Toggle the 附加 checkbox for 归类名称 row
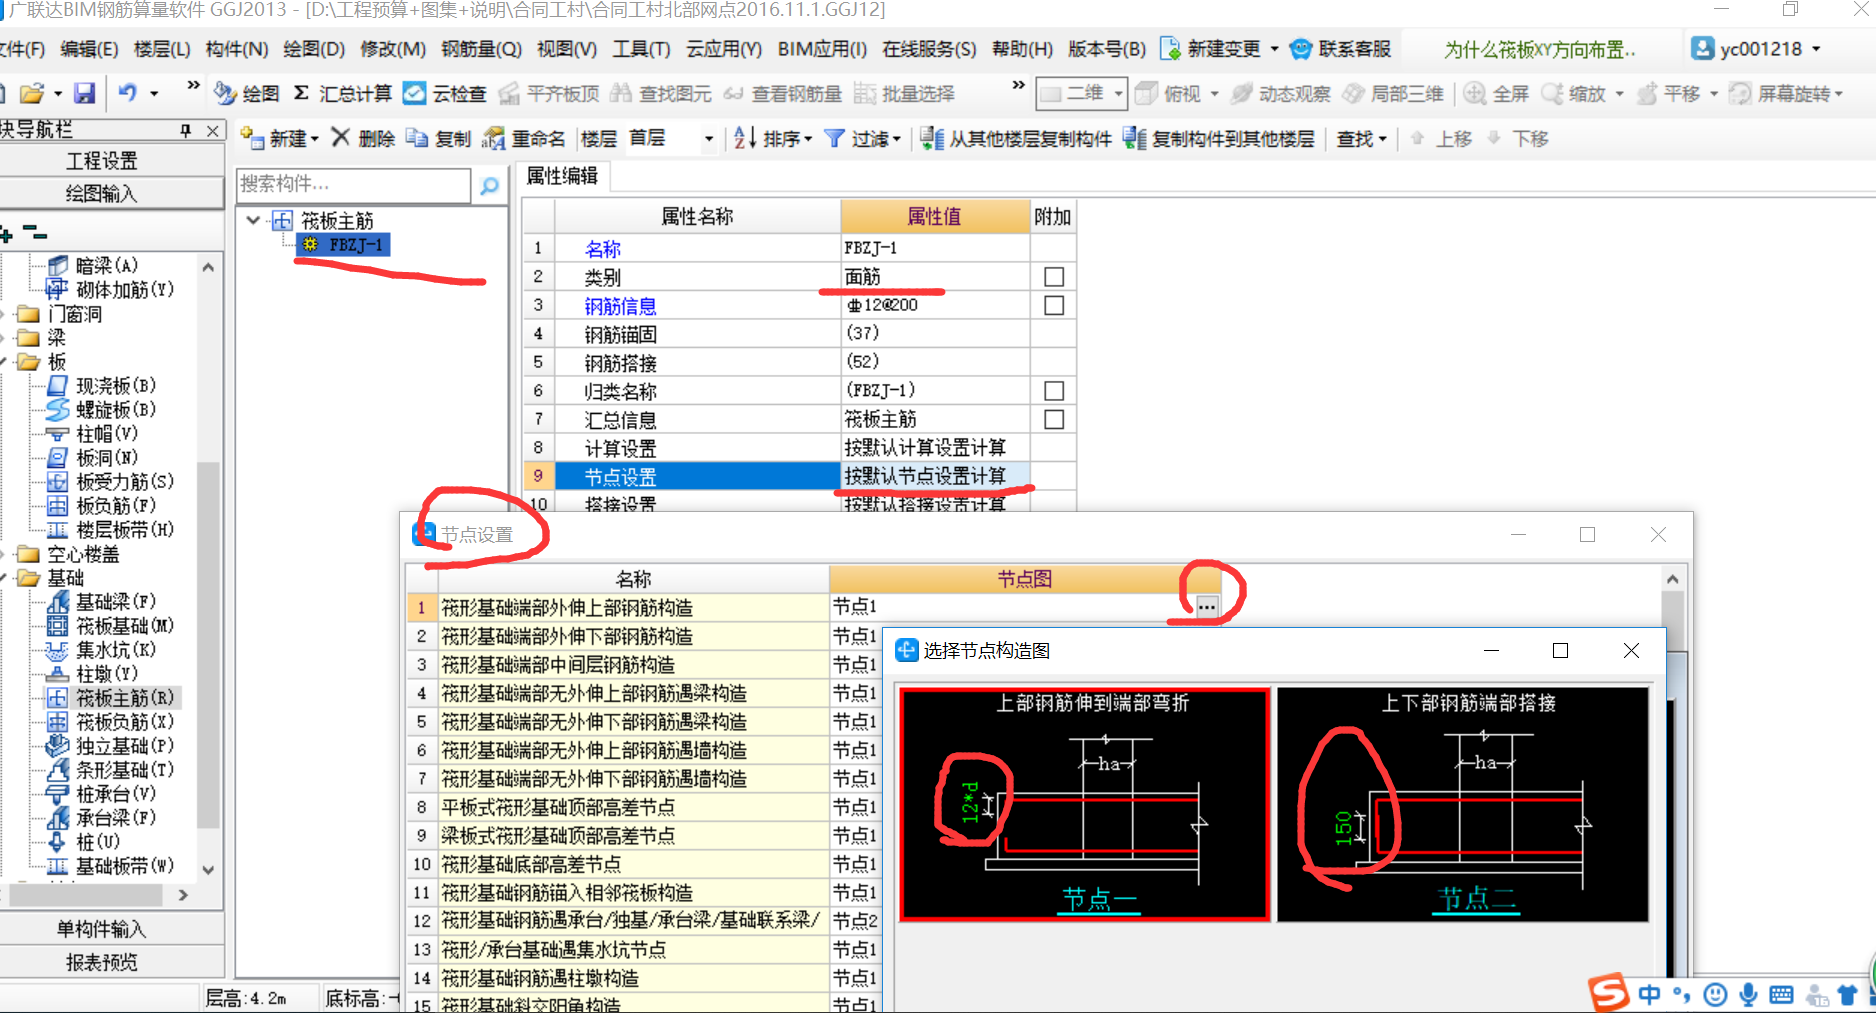 pos(1053,390)
